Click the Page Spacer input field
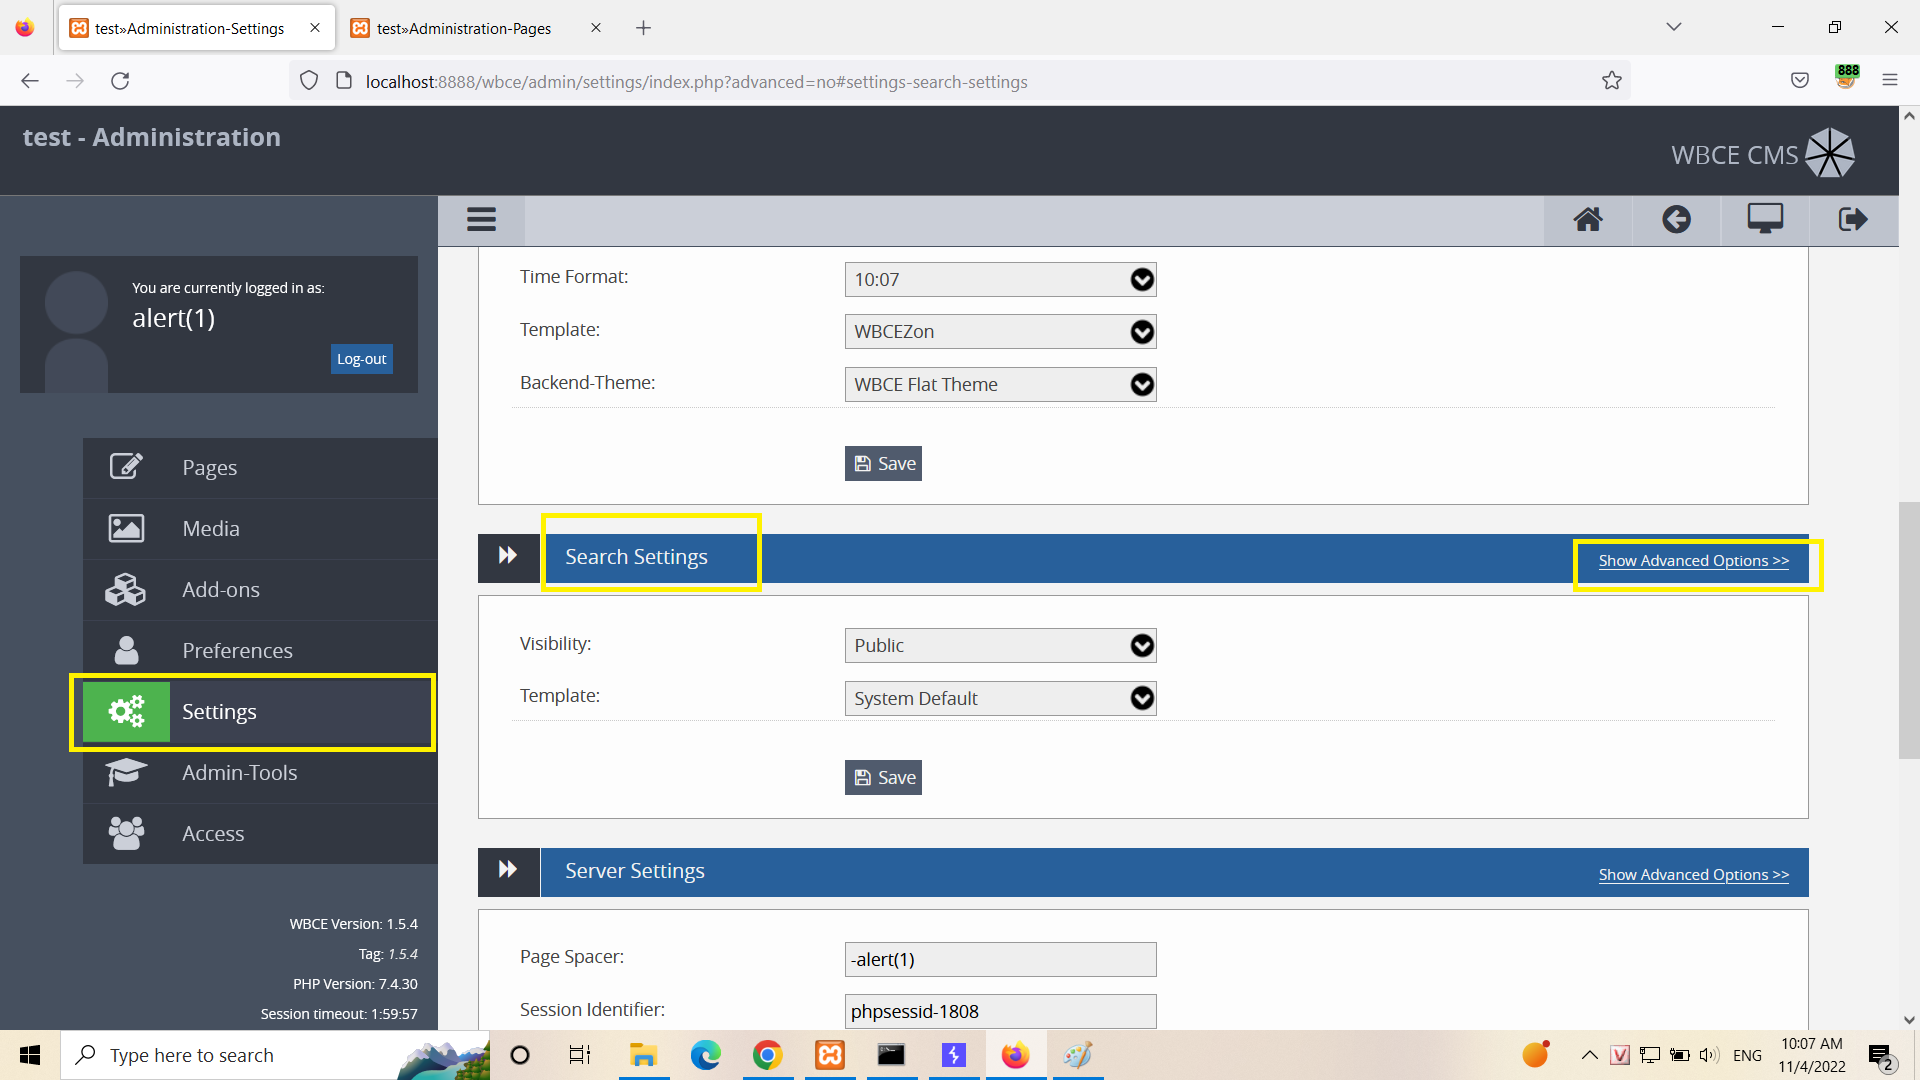 (1002, 961)
